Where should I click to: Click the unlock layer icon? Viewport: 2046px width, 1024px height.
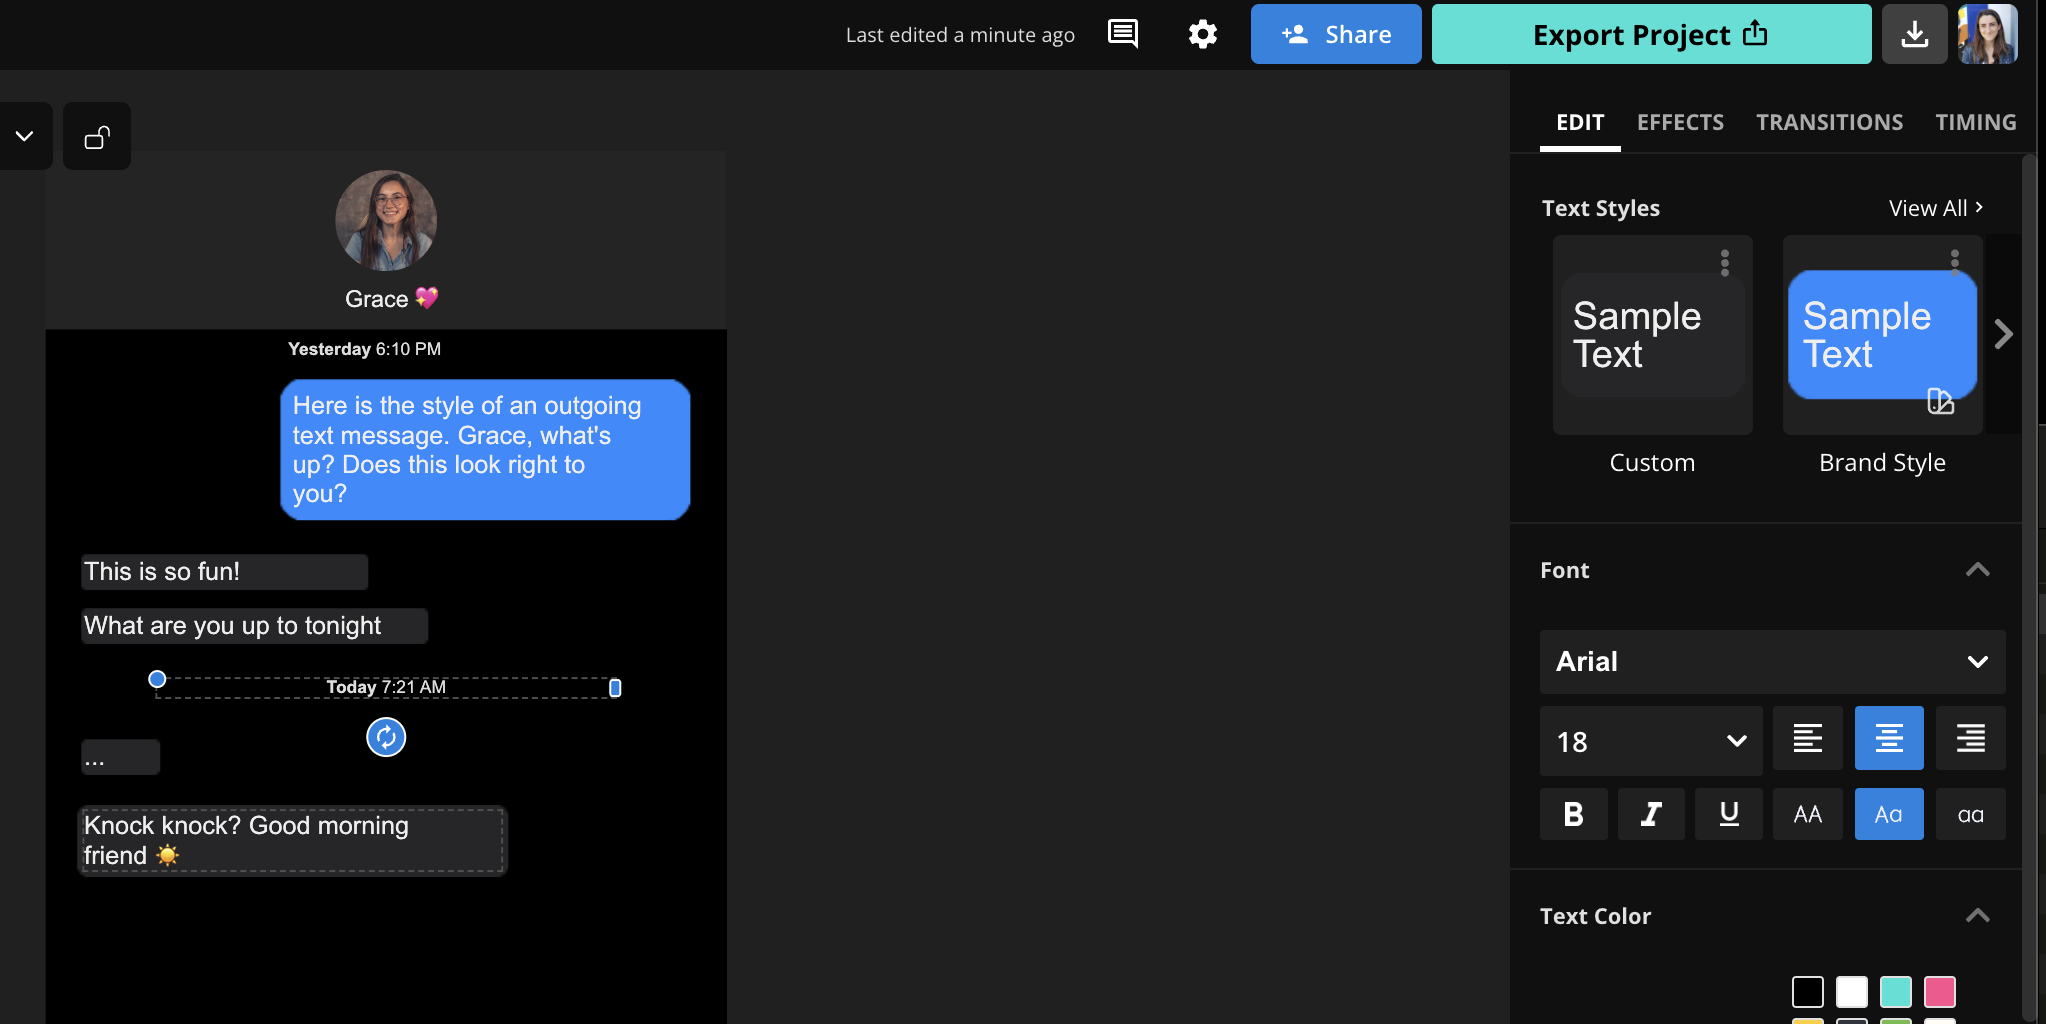97,136
